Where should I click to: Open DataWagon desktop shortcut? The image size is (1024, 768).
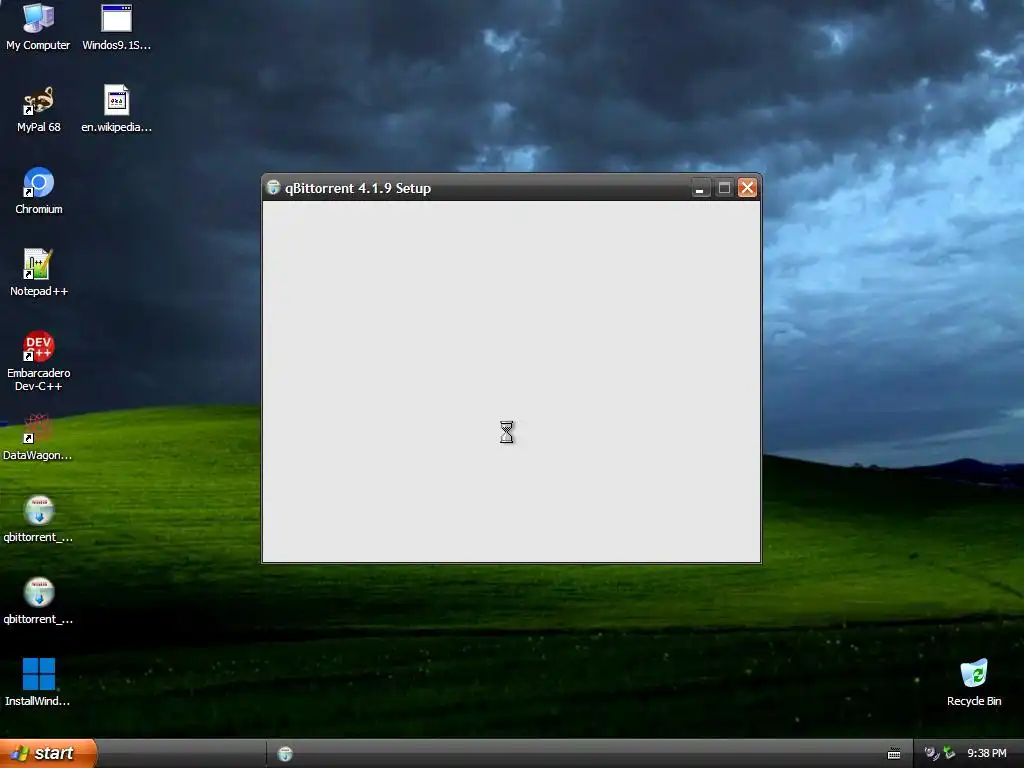(37, 437)
